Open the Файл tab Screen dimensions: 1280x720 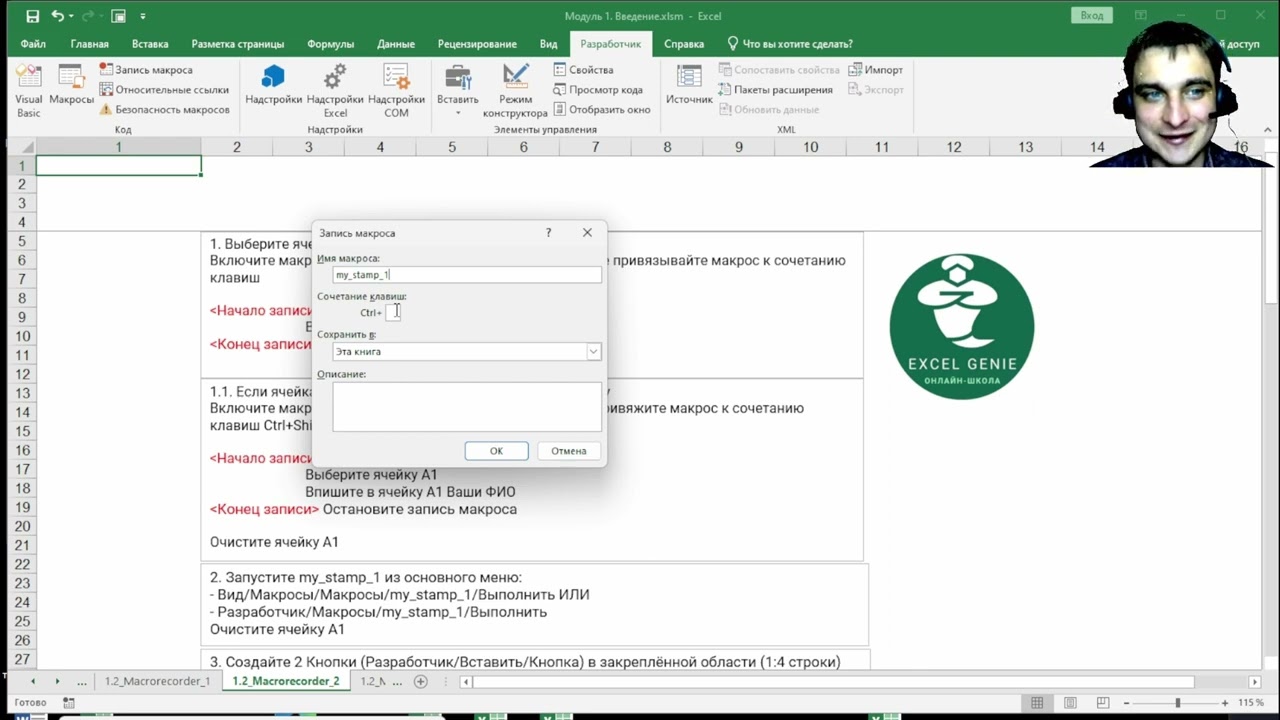(x=33, y=44)
